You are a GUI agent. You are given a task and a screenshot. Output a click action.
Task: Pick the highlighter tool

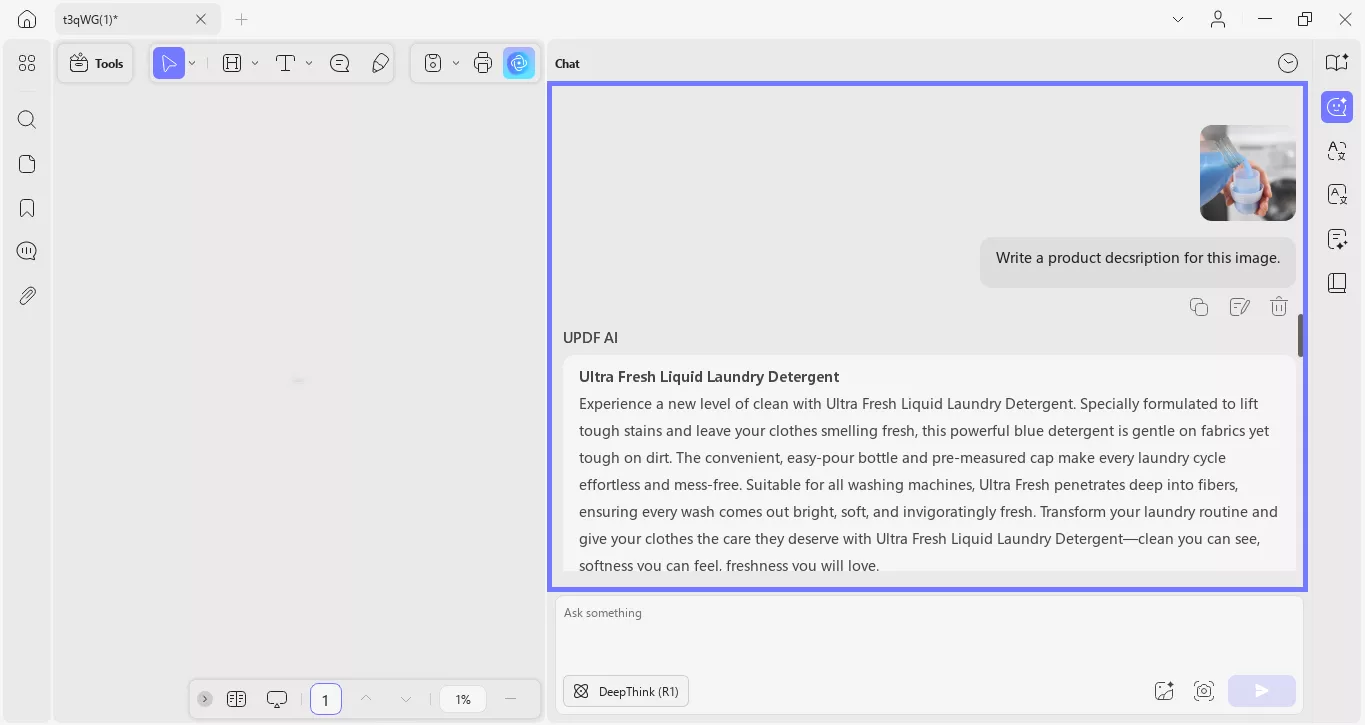click(380, 62)
